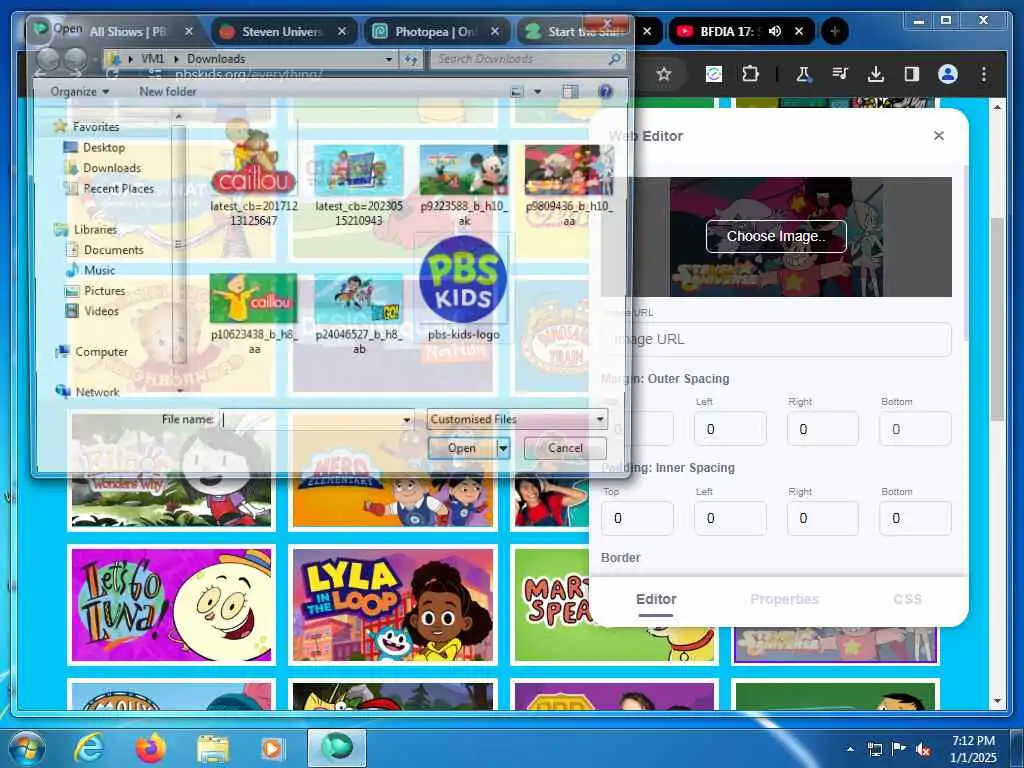The image size is (1024, 768).
Task: Open the Windows Start orb
Action: 27,748
